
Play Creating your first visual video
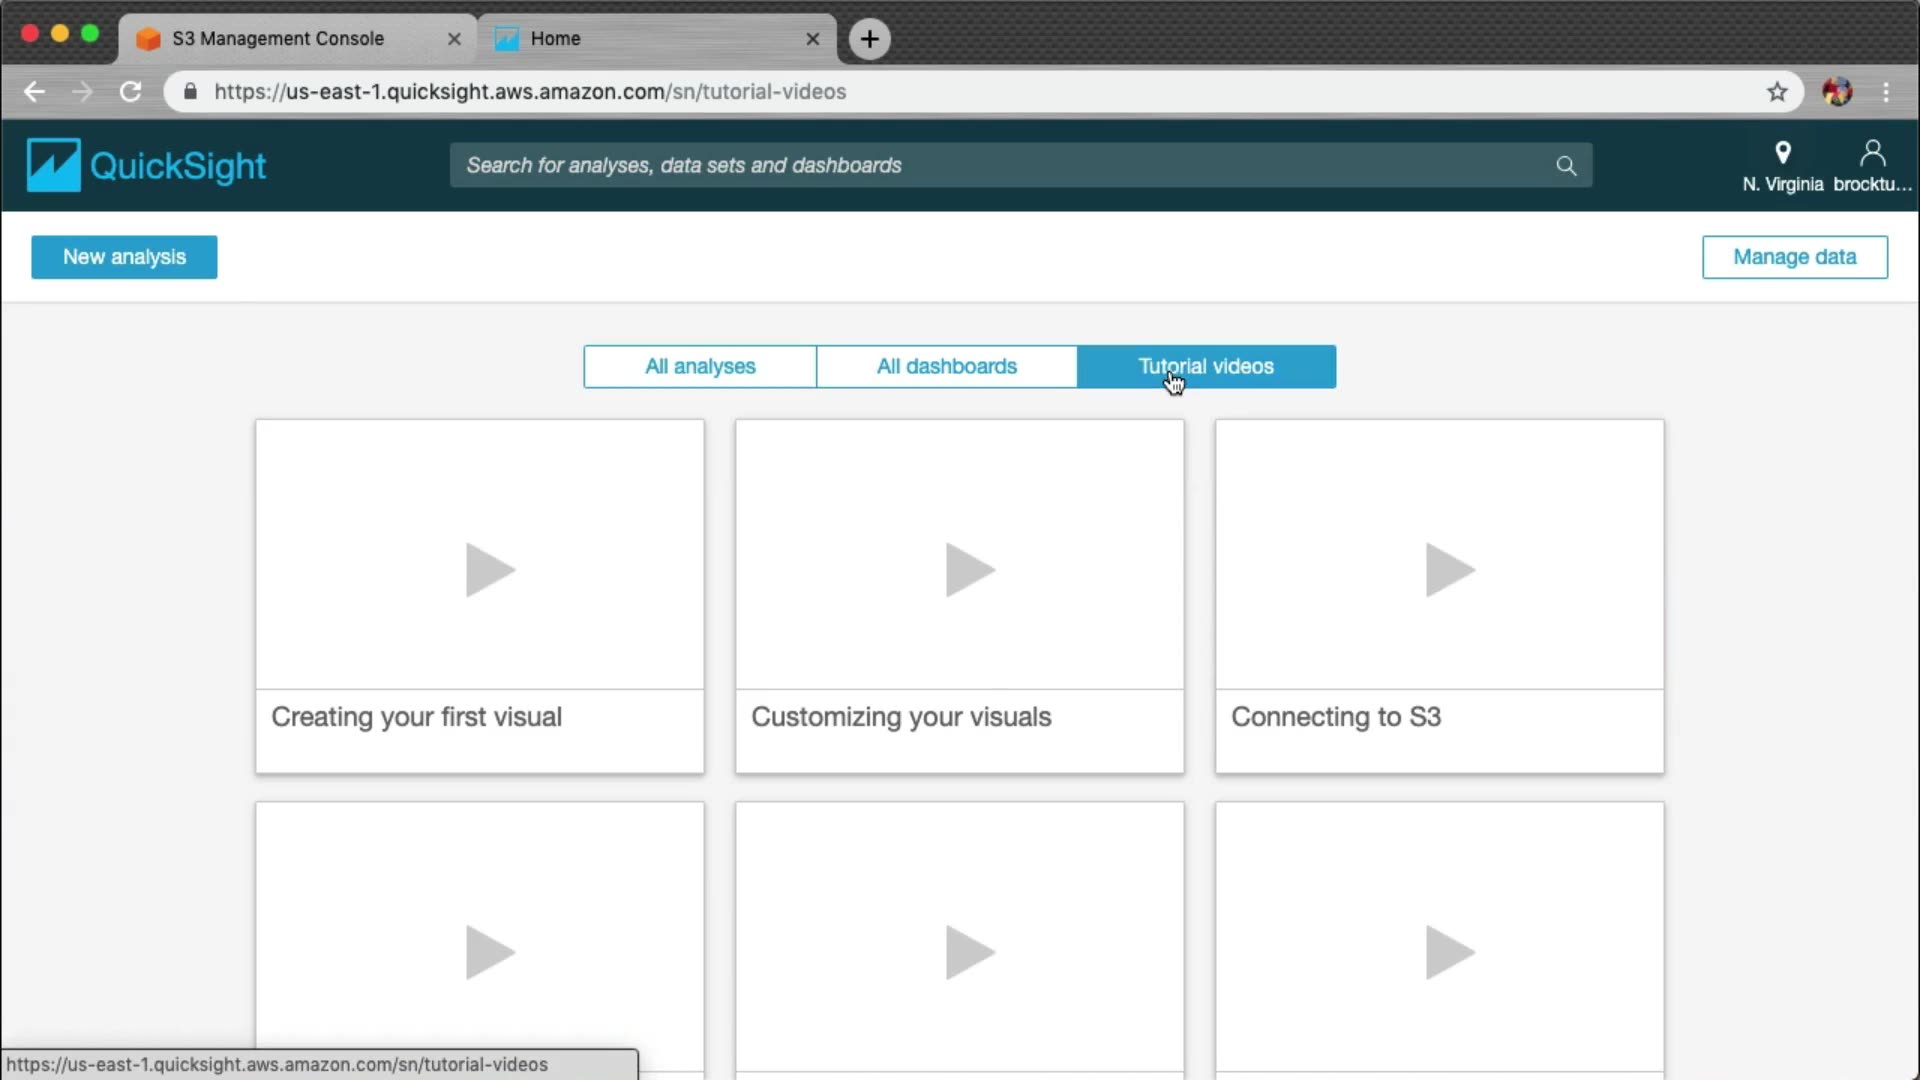[490, 570]
